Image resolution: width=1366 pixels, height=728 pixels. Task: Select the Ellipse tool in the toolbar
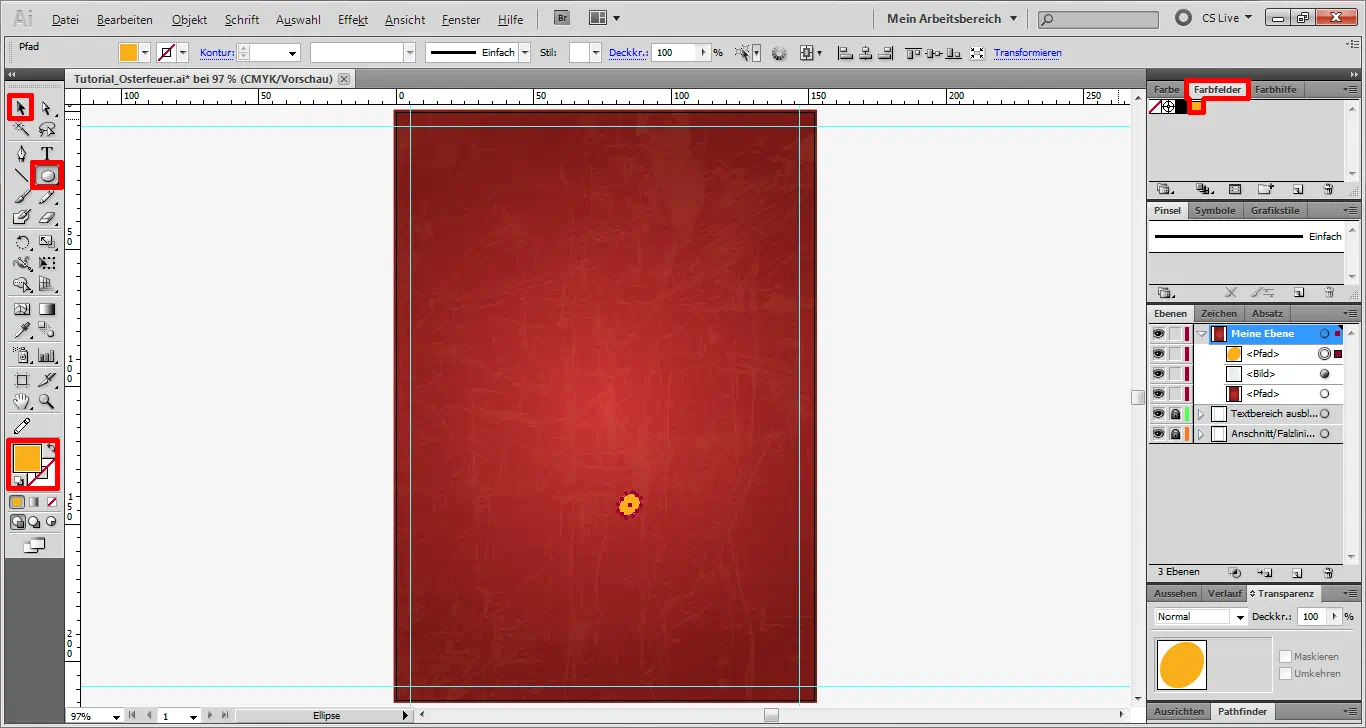pos(47,175)
